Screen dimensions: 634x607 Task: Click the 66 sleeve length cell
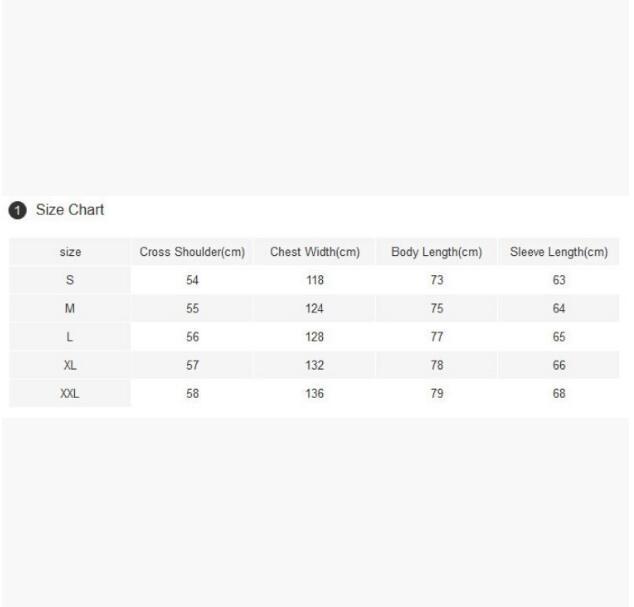(559, 365)
